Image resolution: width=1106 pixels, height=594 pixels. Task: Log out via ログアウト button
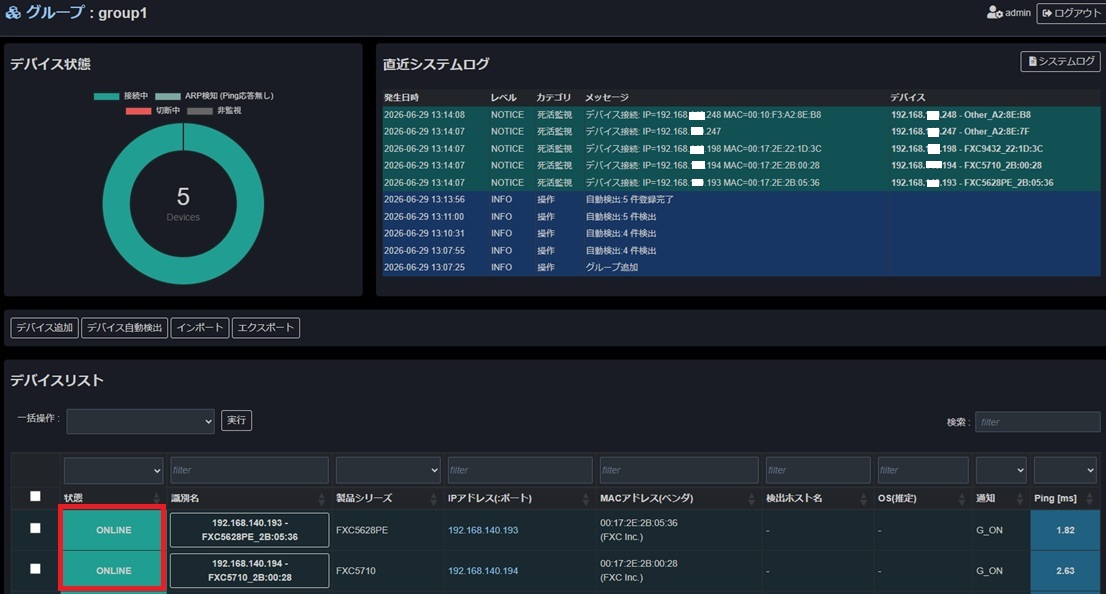coord(1070,13)
